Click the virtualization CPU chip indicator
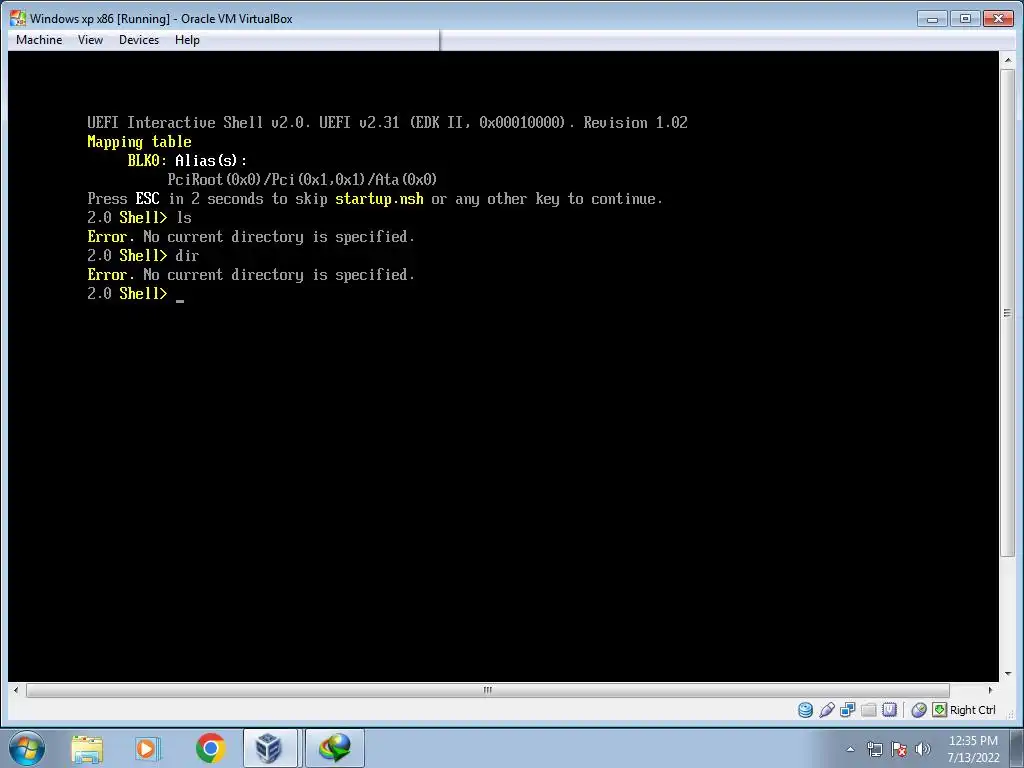This screenshot has width=1024, height=768. 889,710
